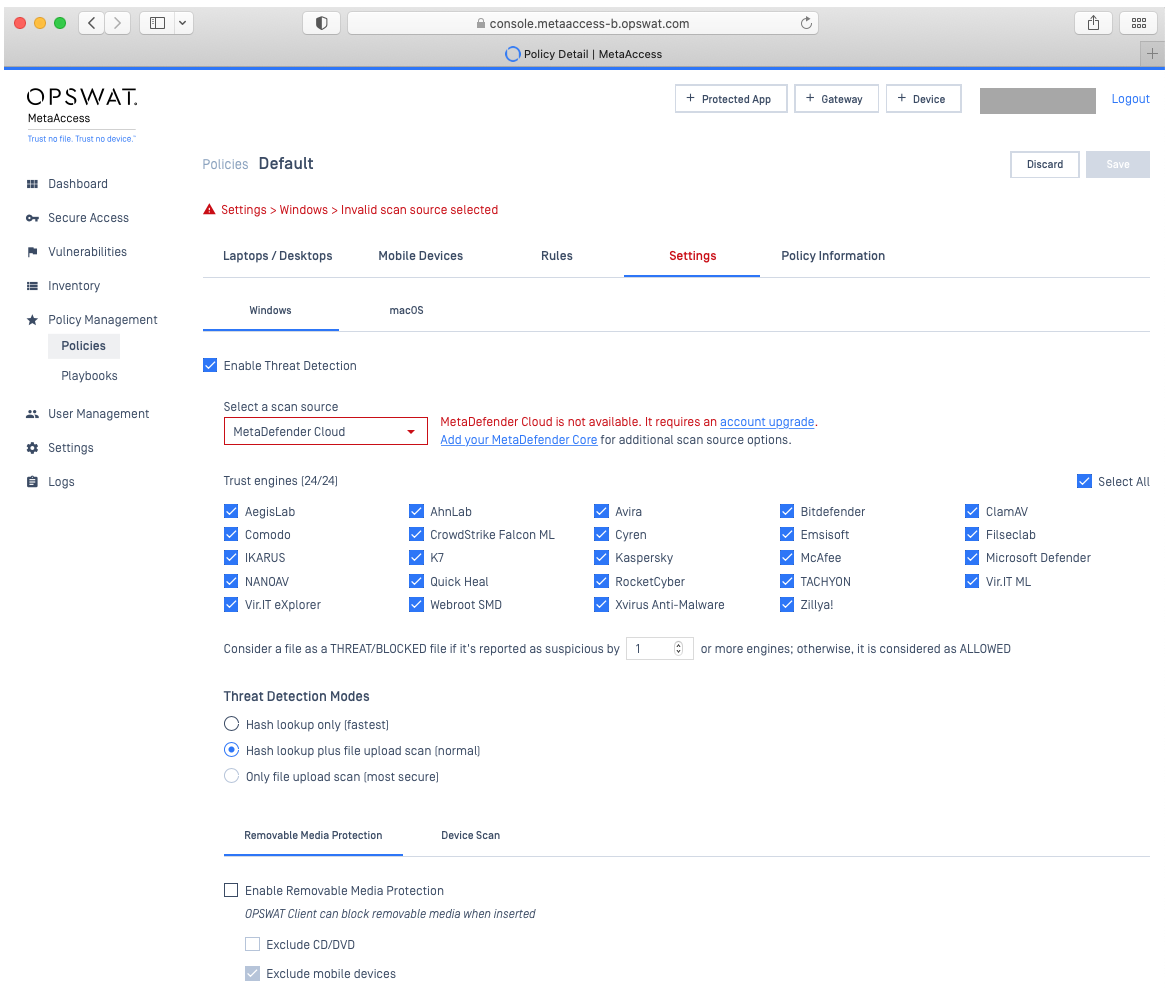Viewport: 1171px width, 991px height.
Task: Click the red warning triangle icon
Action: (x=209, y=210)
